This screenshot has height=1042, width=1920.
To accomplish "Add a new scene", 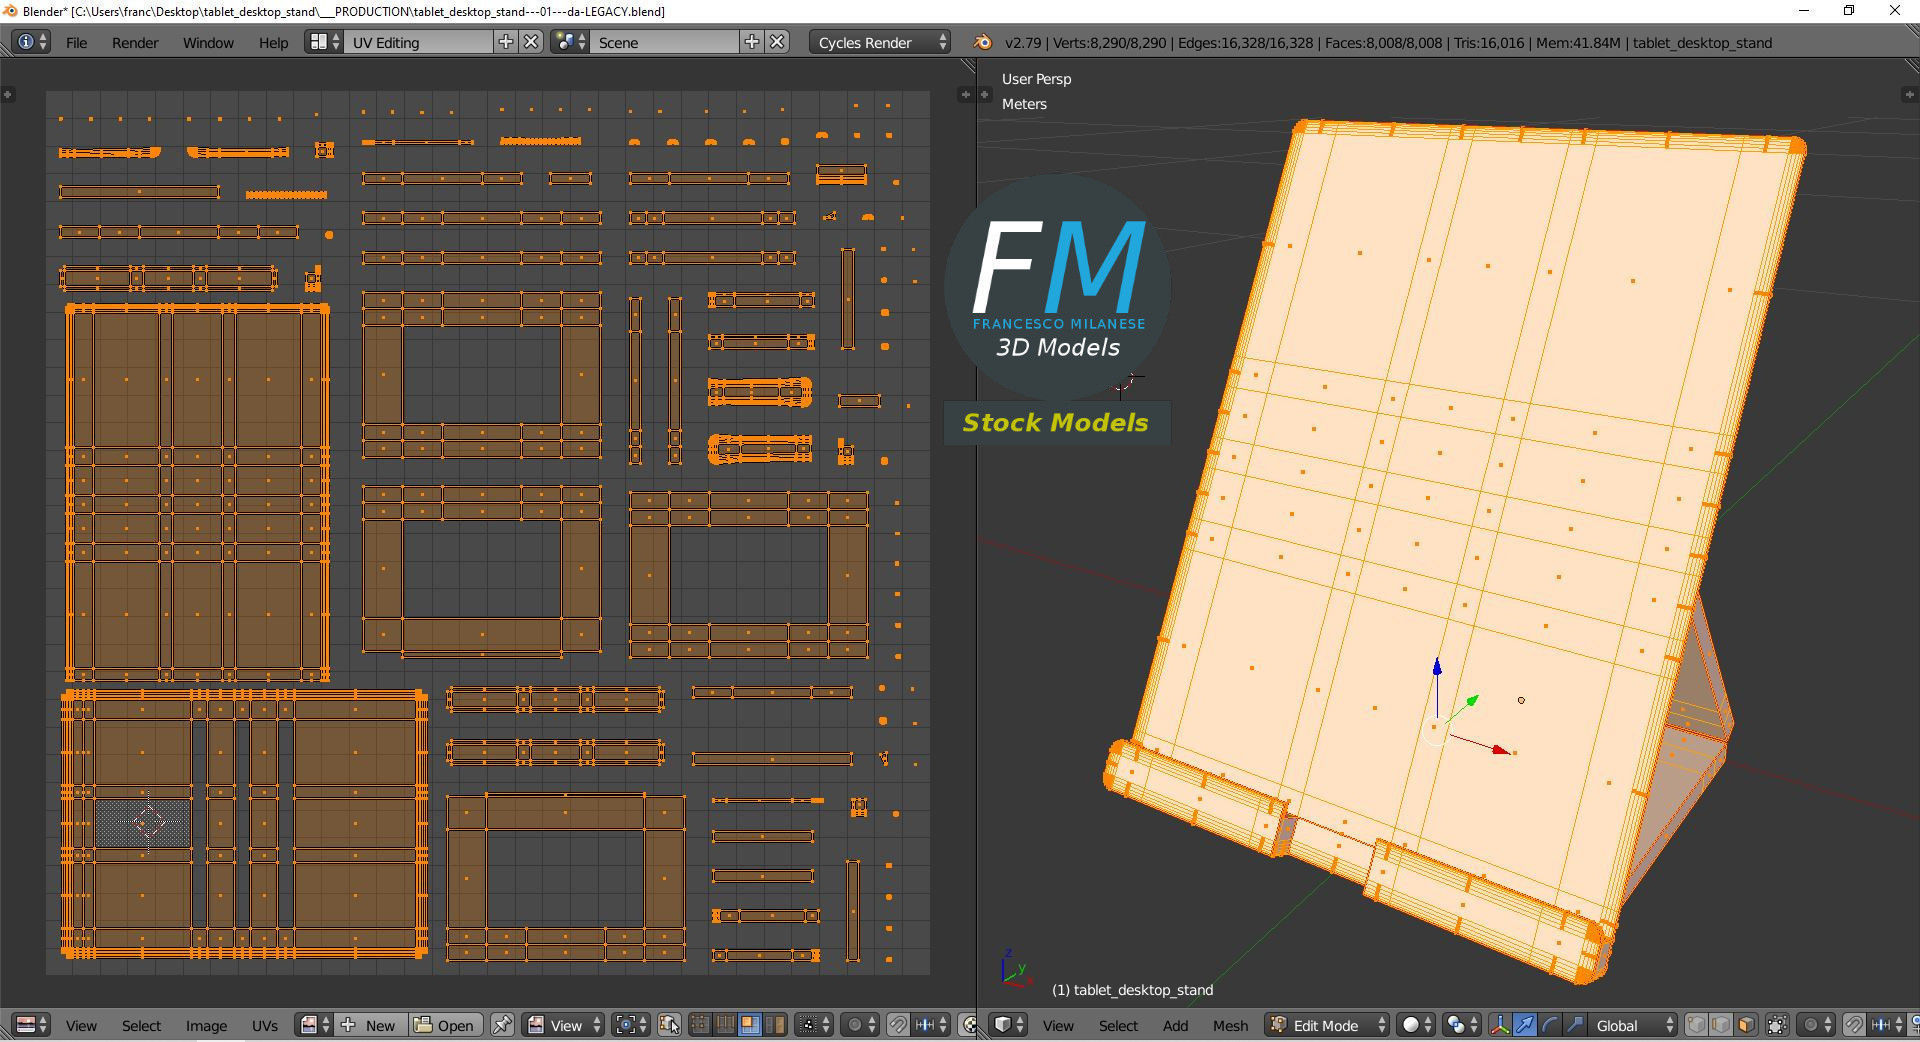I will pyautogui.click(x=752, y=42).
